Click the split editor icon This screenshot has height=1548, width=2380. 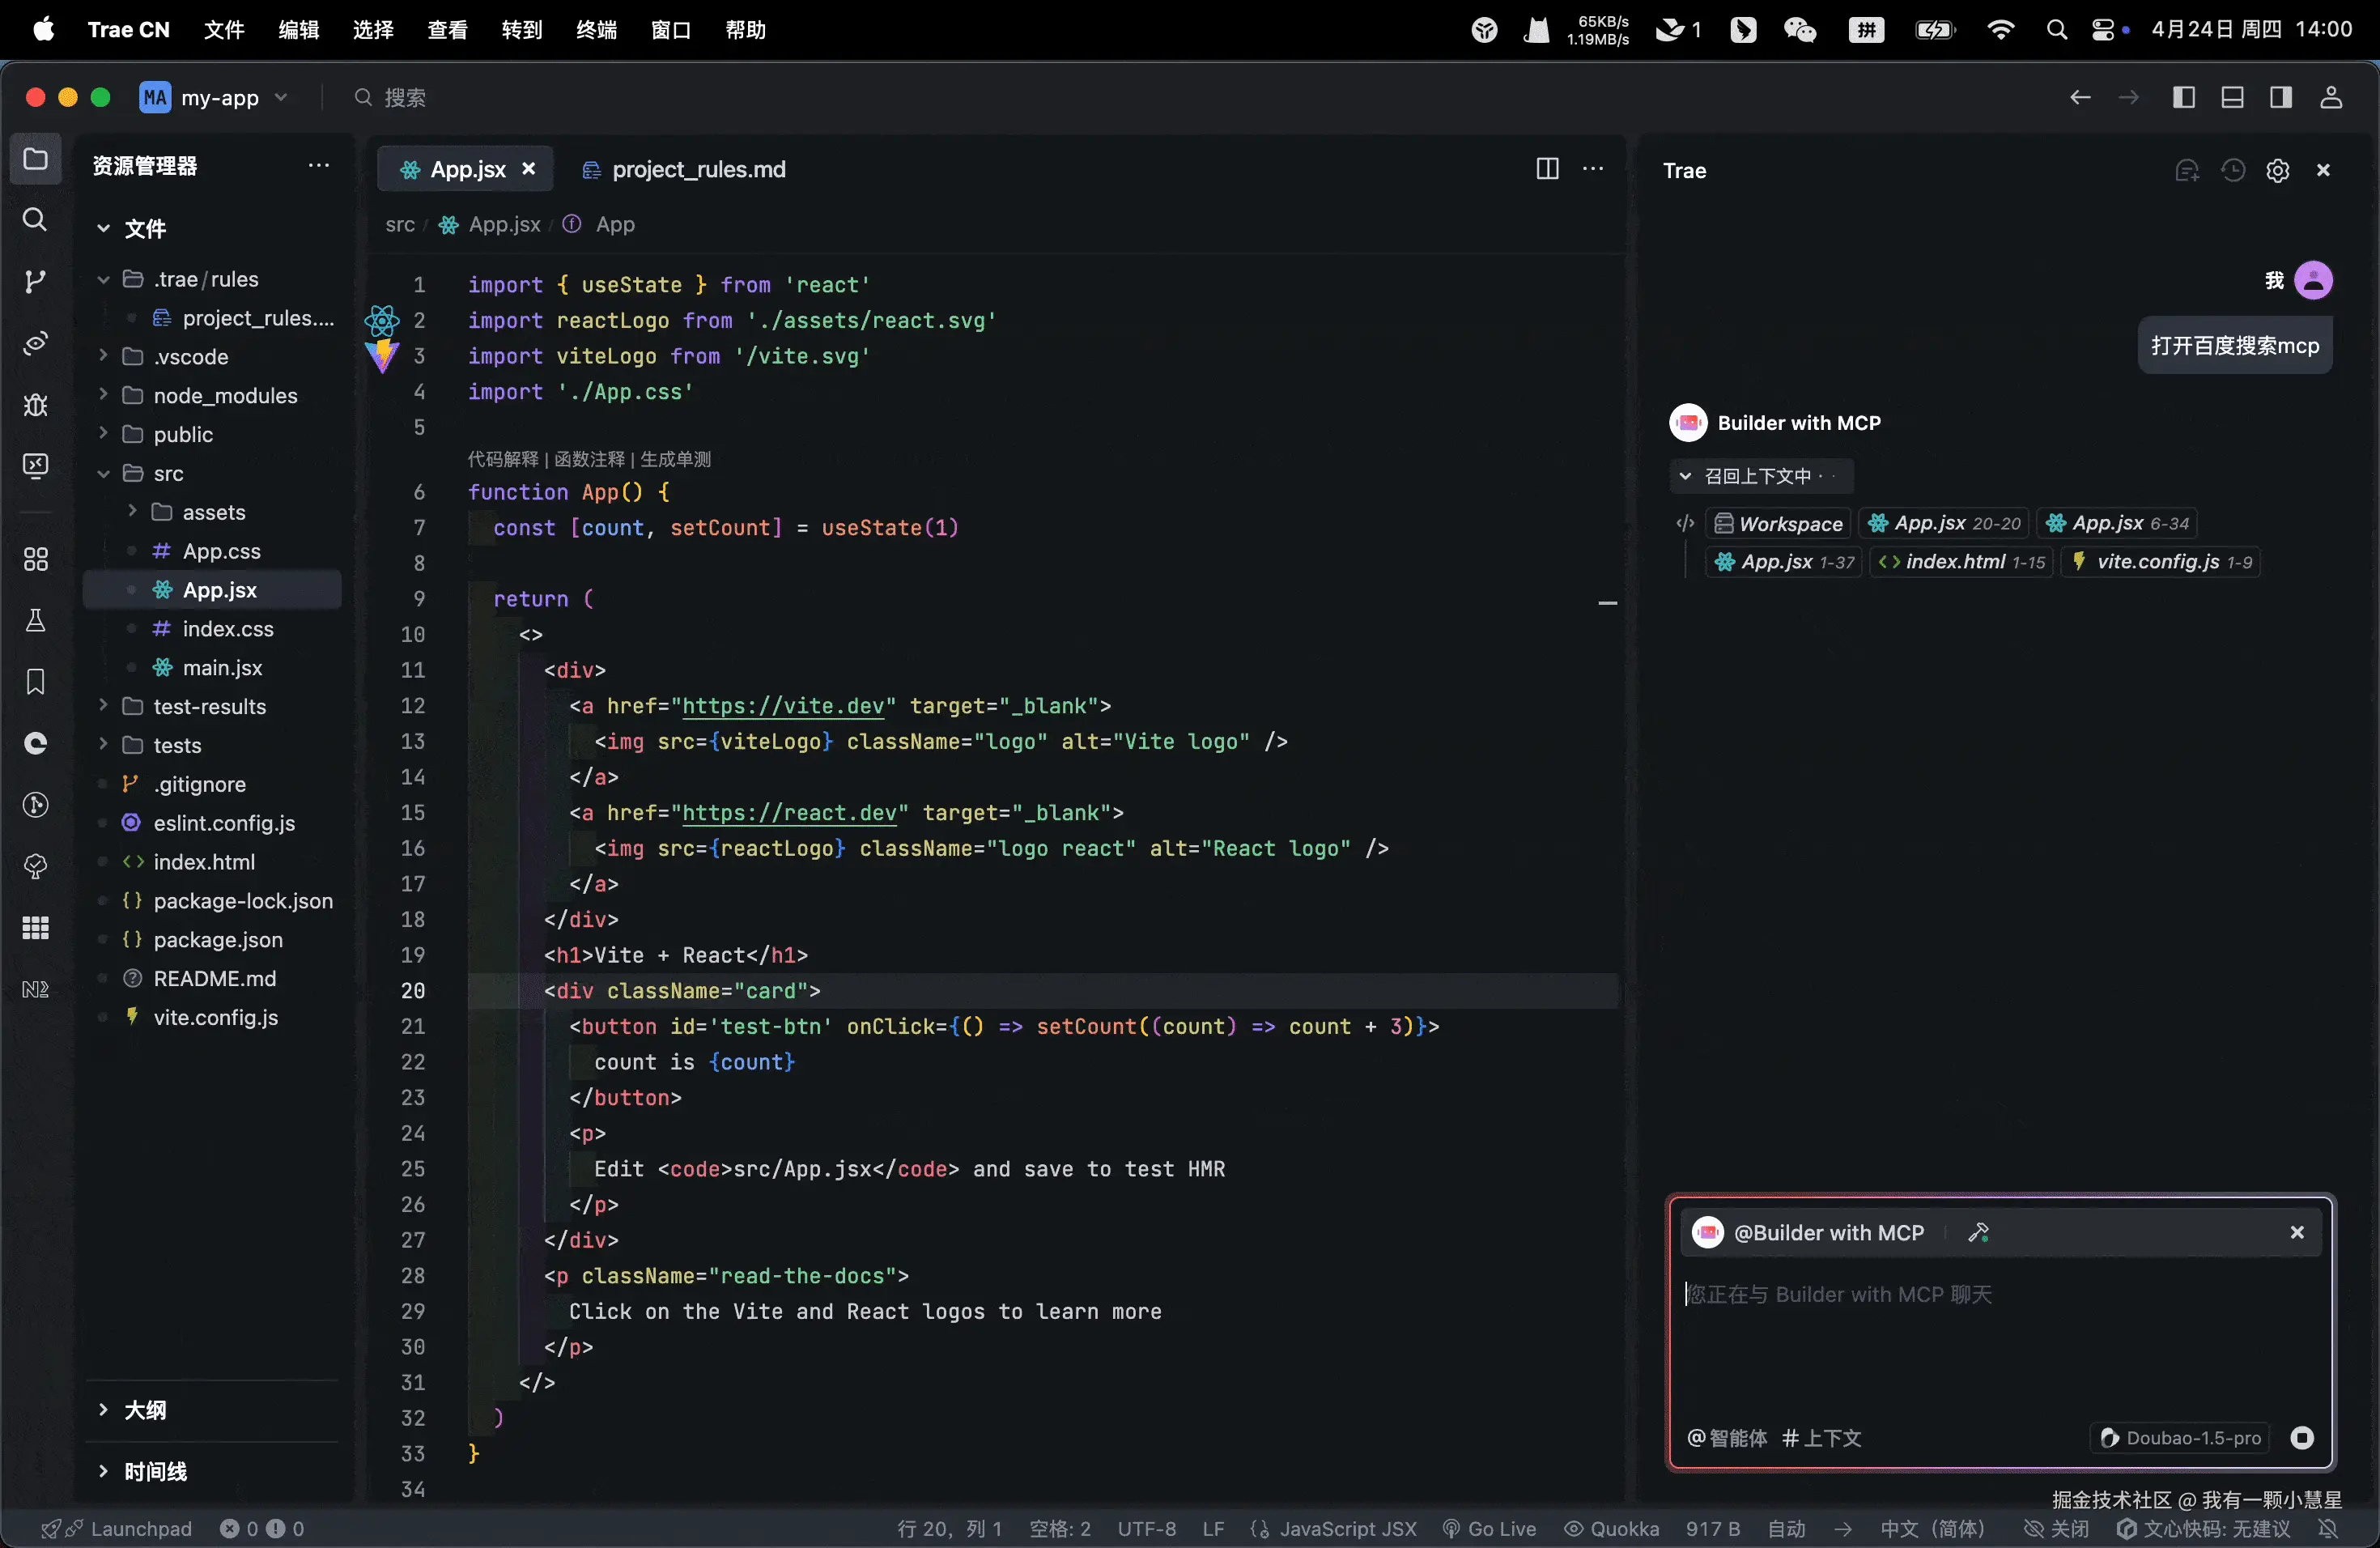pyautogui.click(x=1546, y=169)
